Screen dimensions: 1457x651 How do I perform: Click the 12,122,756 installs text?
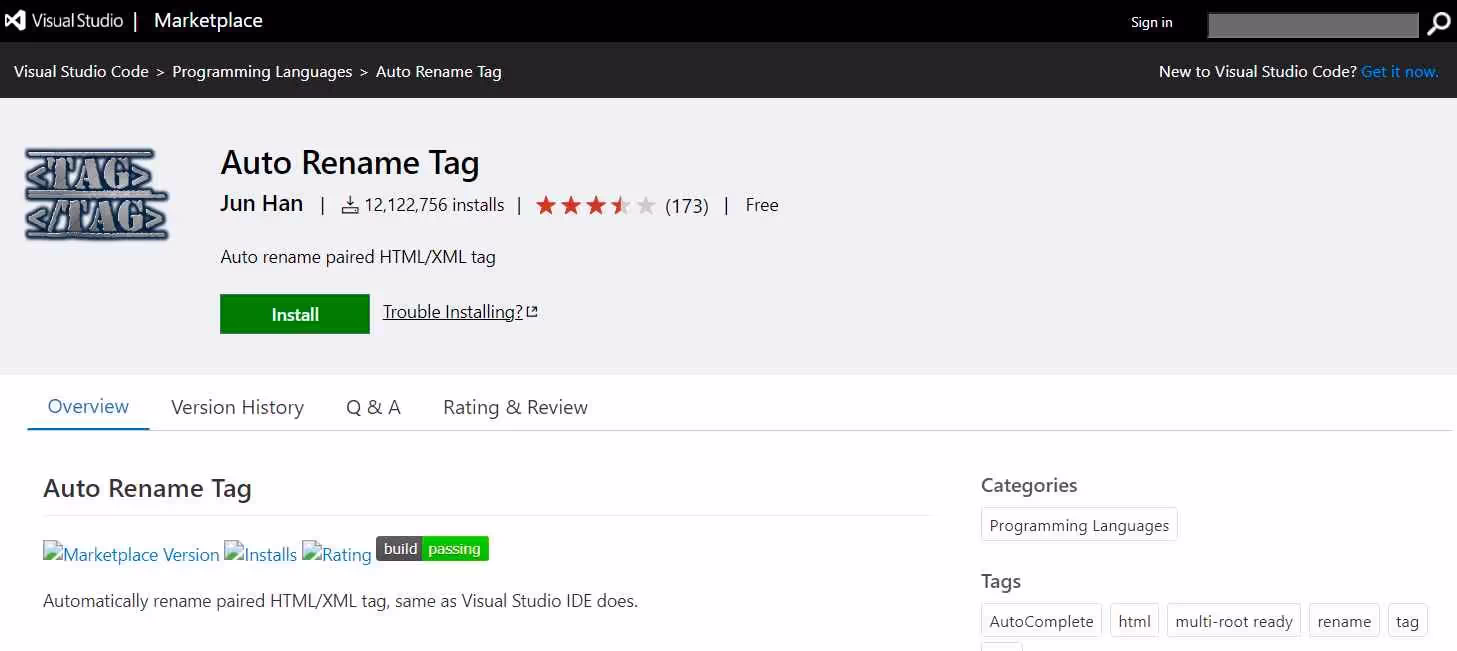434,205
